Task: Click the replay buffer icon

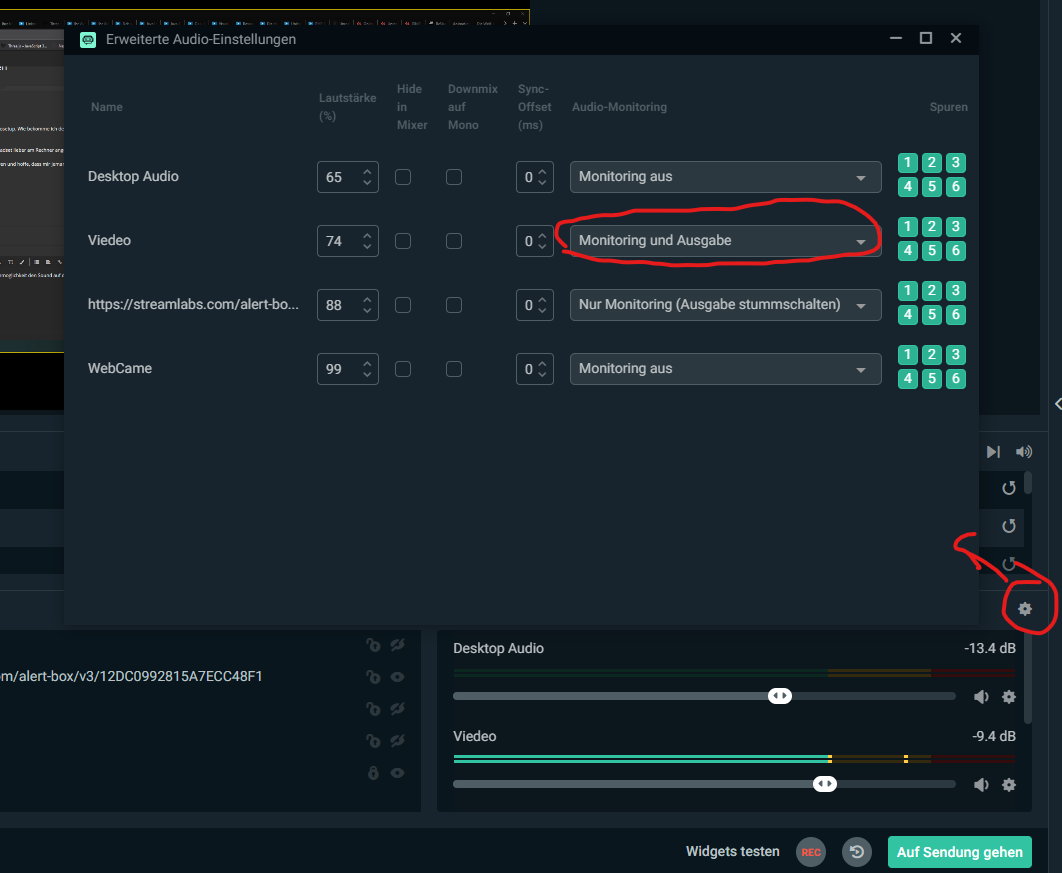Action: (857, 852)
